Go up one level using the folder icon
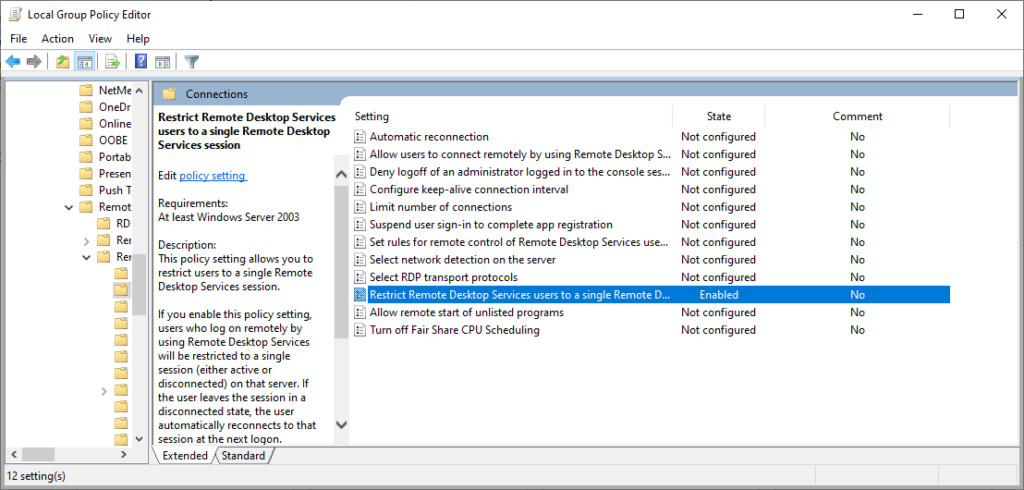 click(x=63, y=62)
